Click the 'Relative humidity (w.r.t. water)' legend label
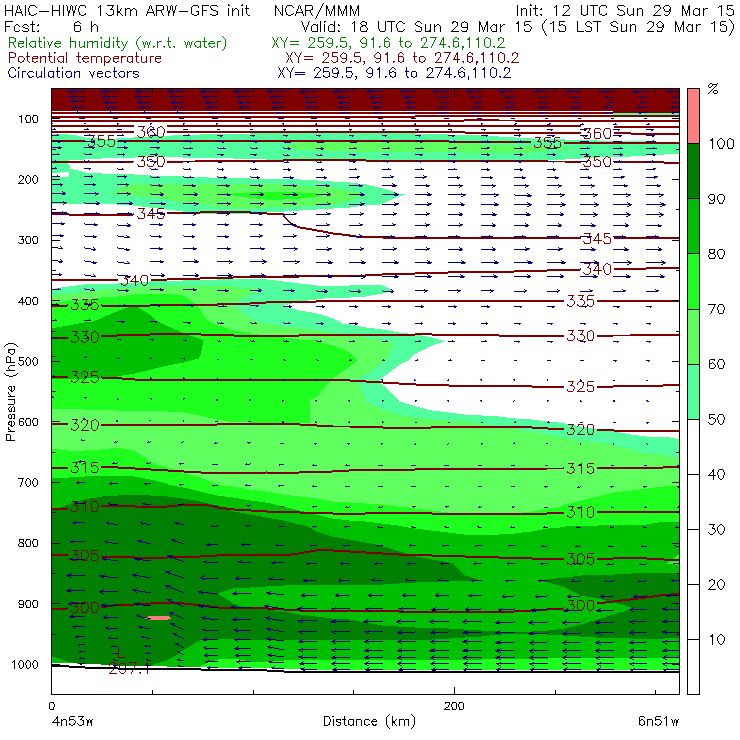This screenshot has height=740, width=740. pyautogui.click(x=118, y=43)
